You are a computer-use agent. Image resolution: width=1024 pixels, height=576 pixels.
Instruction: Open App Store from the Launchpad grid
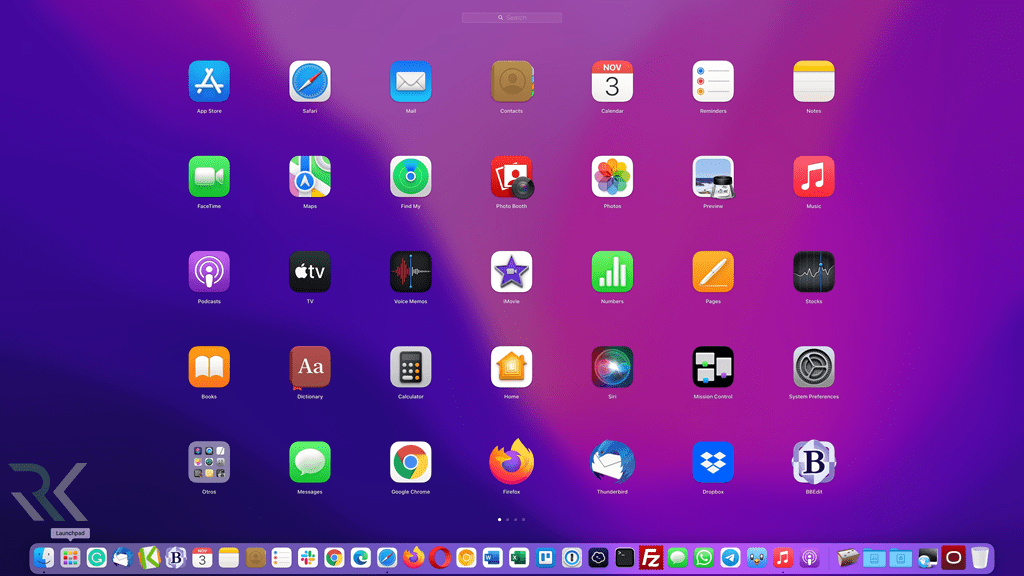tap(209, 82)
